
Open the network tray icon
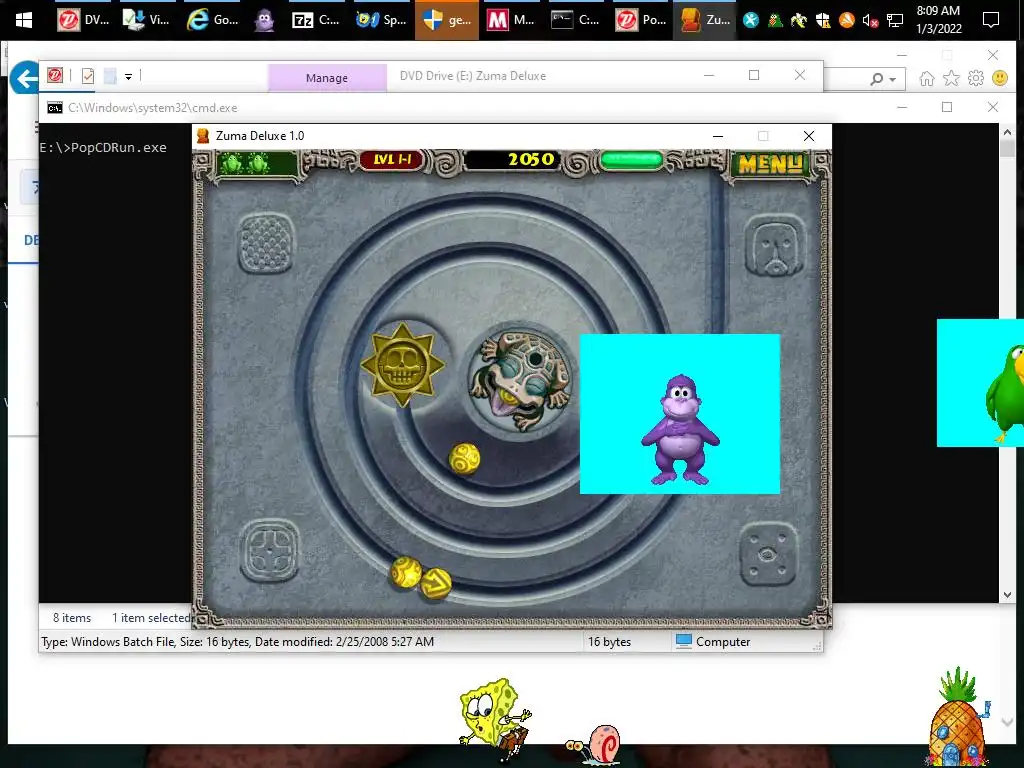point(895,21)
